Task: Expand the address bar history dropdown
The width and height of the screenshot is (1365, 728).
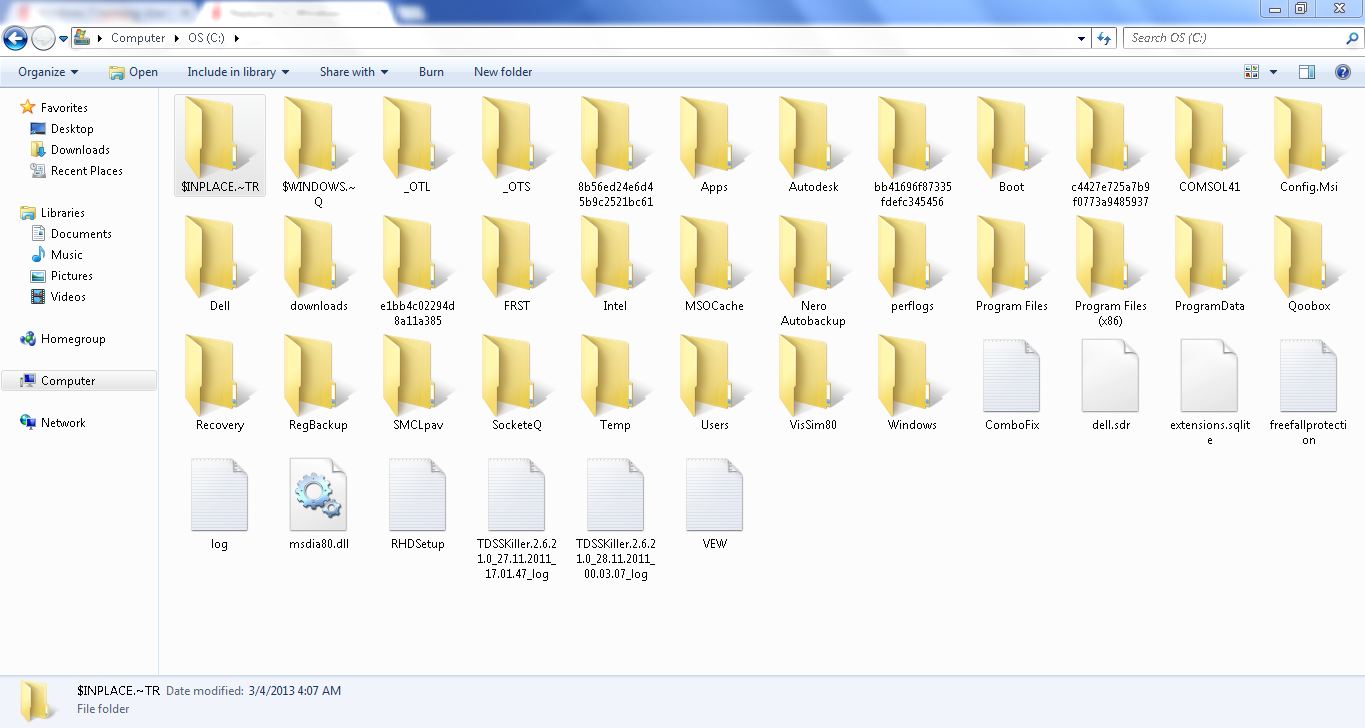Action: pyautogui.click(x=1082, y=38)
